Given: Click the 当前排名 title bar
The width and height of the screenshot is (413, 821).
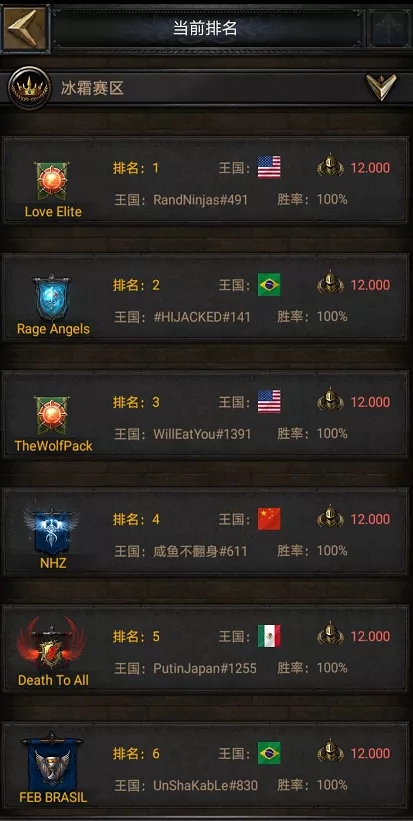Looking at the screenshot, I should [x=206, y=28].
